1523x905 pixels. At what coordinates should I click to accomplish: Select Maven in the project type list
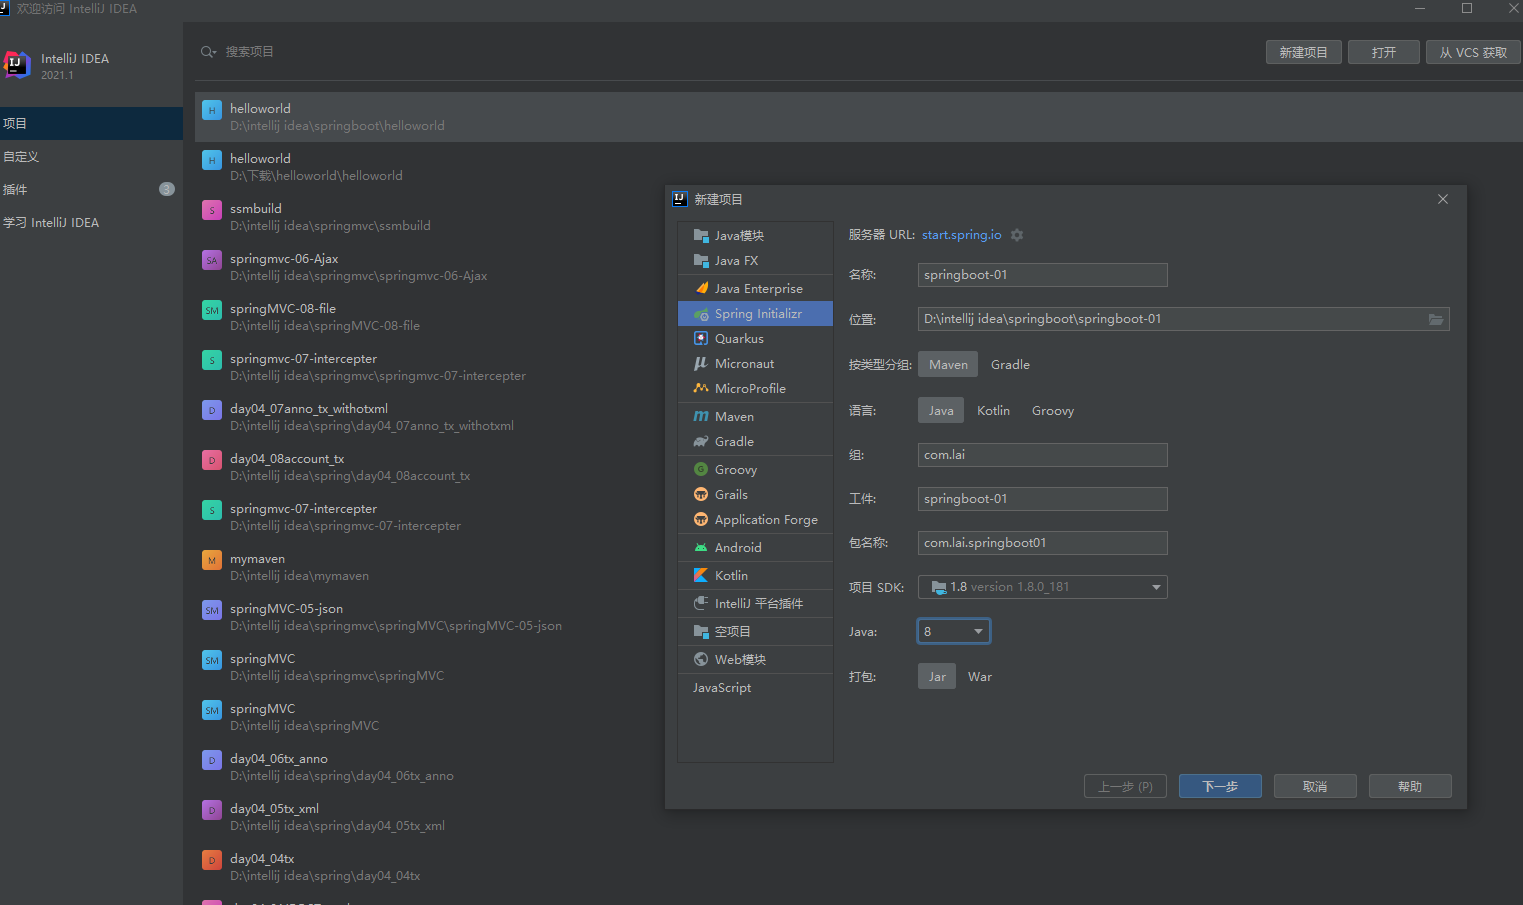(755, 417)
